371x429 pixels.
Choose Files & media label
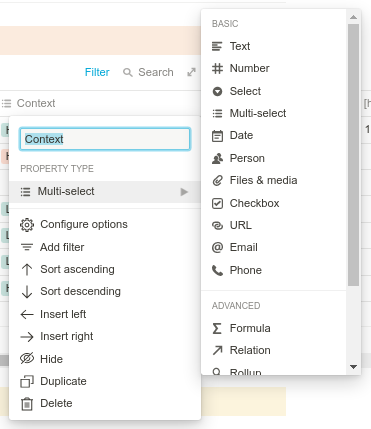coord(263,180)
